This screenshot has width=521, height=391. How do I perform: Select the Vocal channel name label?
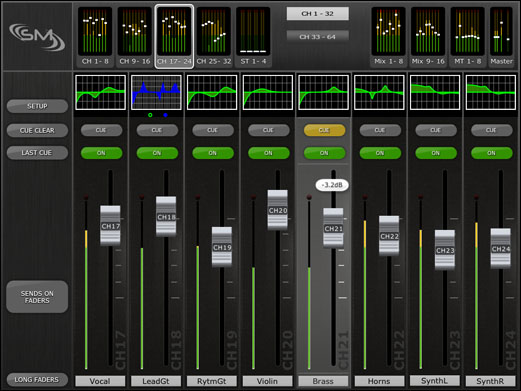pyautogui.click(x=100, y=381)
